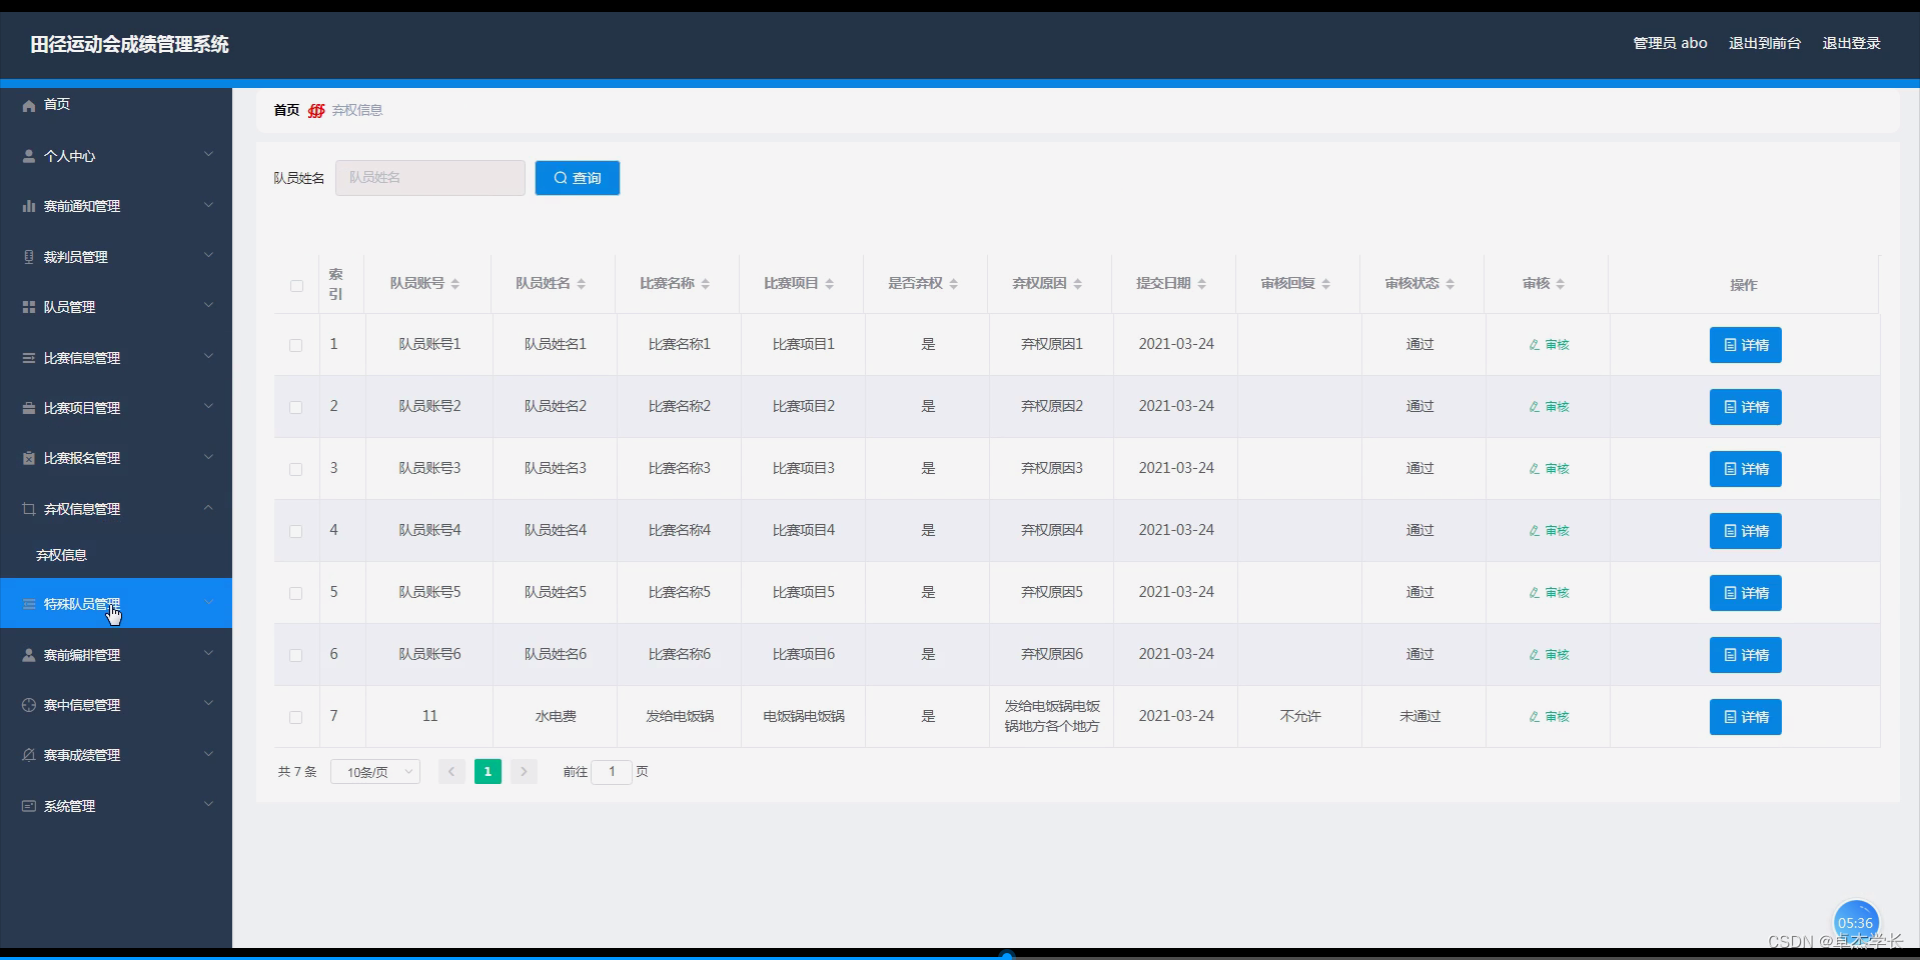1920x960 pixels.
Task: Click the icon beside 赛事成绩管理
Action: [x=29, y=755]
